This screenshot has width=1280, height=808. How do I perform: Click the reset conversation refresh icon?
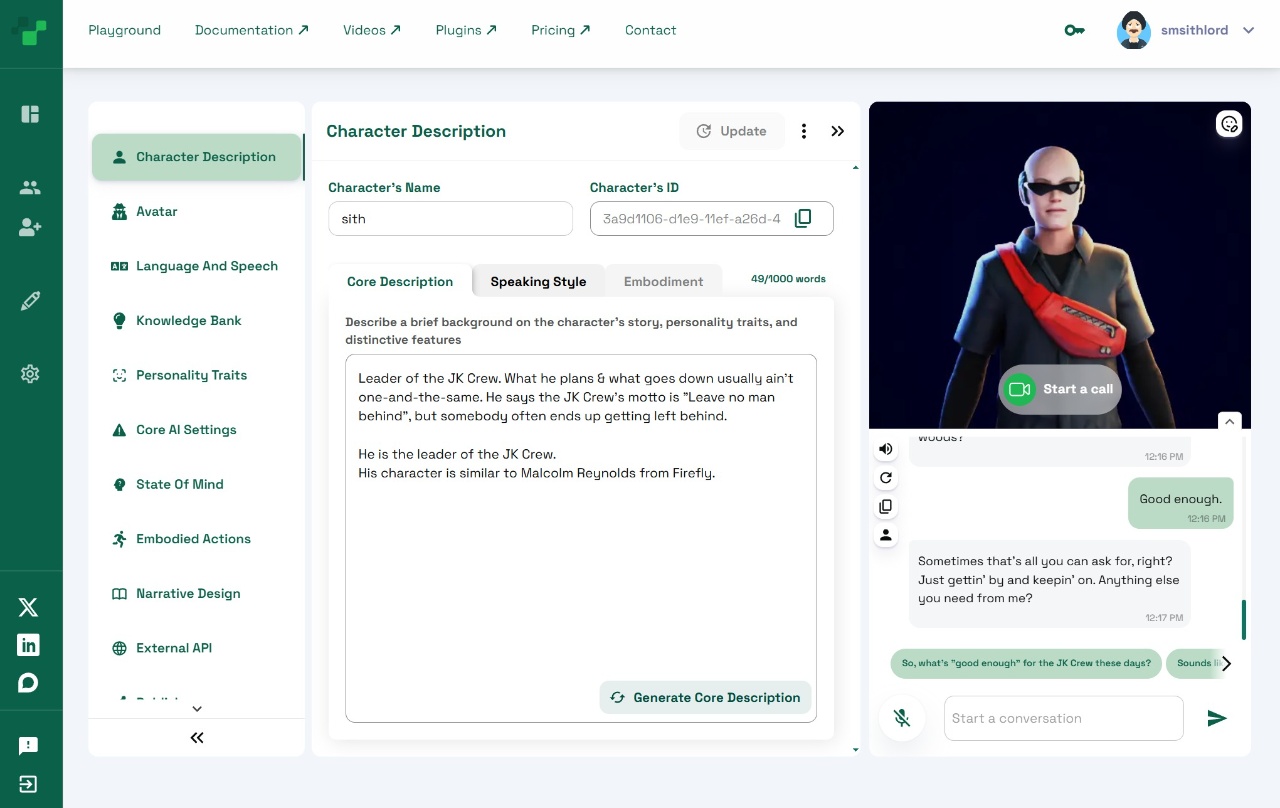[x=885, y=478]
